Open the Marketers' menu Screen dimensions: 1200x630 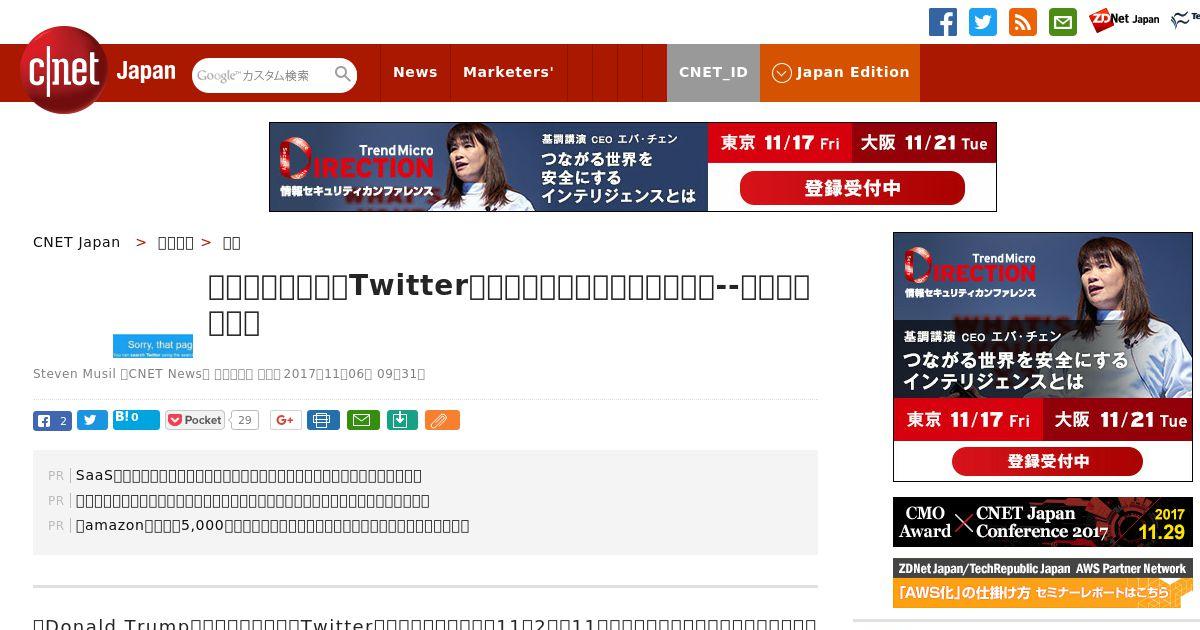click(x=508, y=72)
